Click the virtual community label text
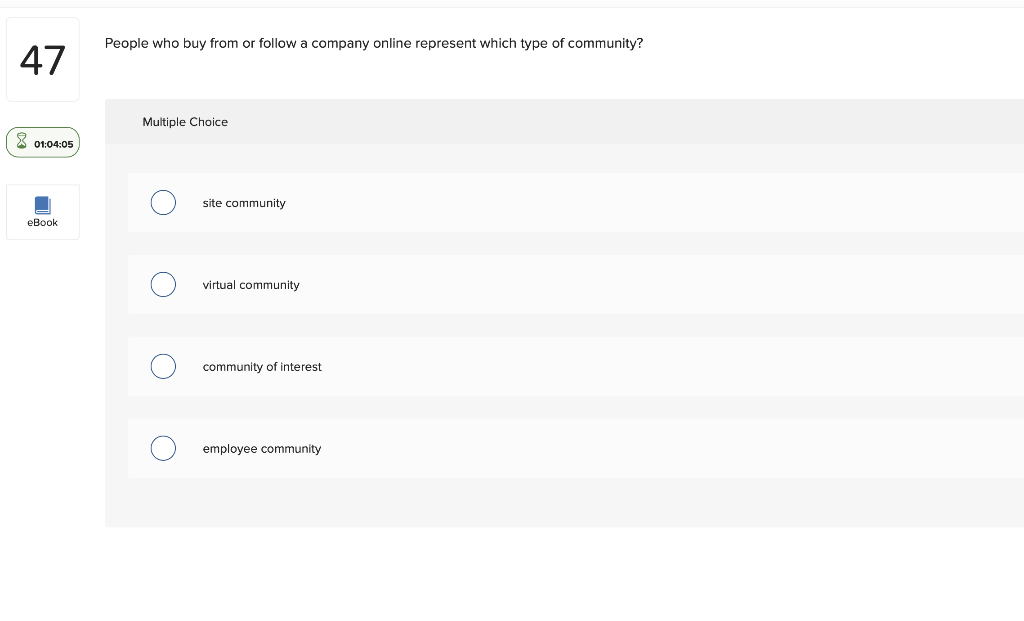The width and height of the screenshot is (1024, 621). click(251, 285)
